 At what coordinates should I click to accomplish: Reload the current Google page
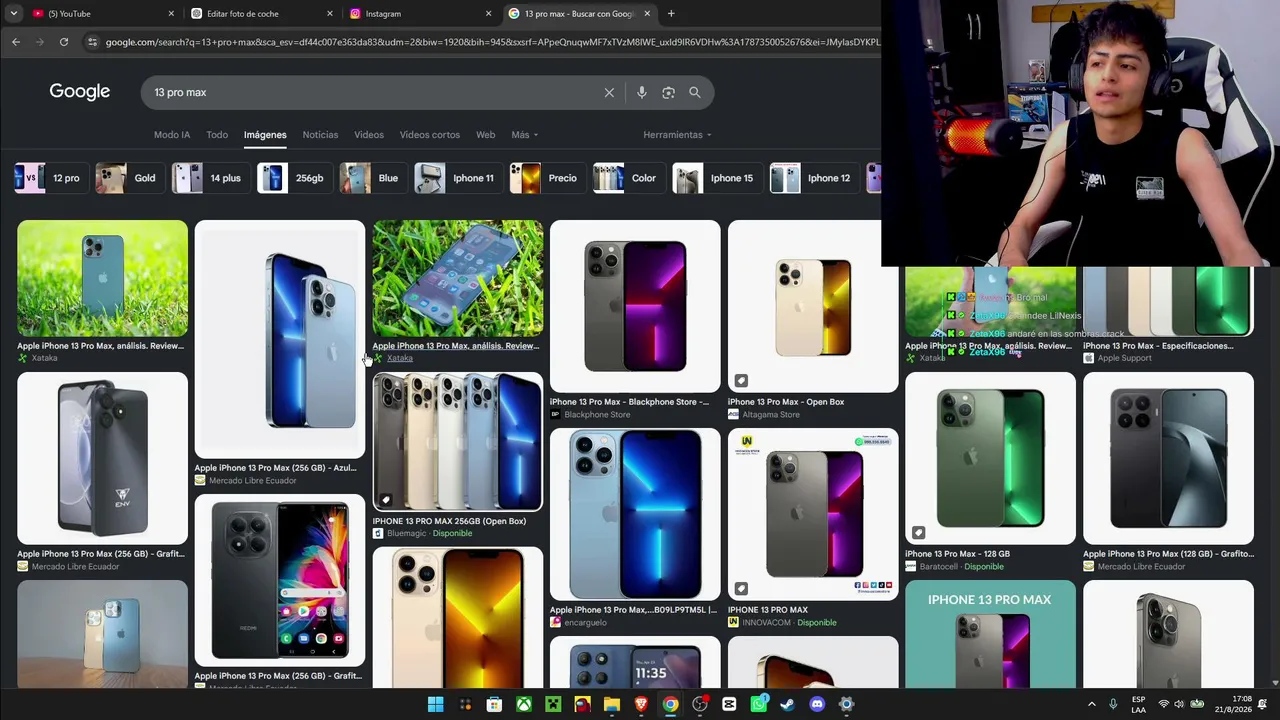click(x=64, y=42)
